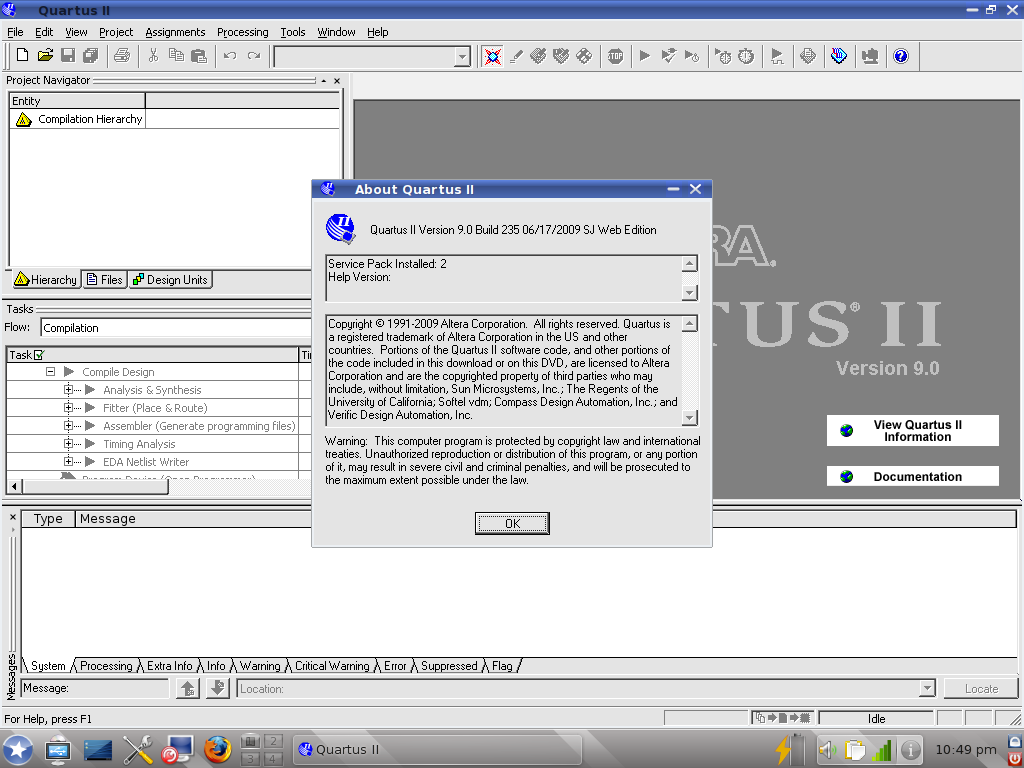
Task: Expand the Timing Analysis task
Action: [68, 443]
